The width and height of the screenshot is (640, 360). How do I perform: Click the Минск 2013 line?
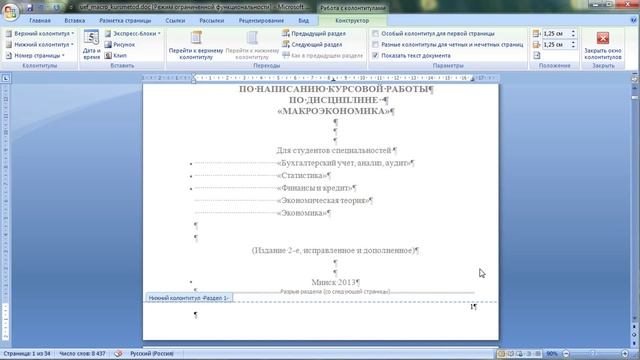(x=336, y=282)
